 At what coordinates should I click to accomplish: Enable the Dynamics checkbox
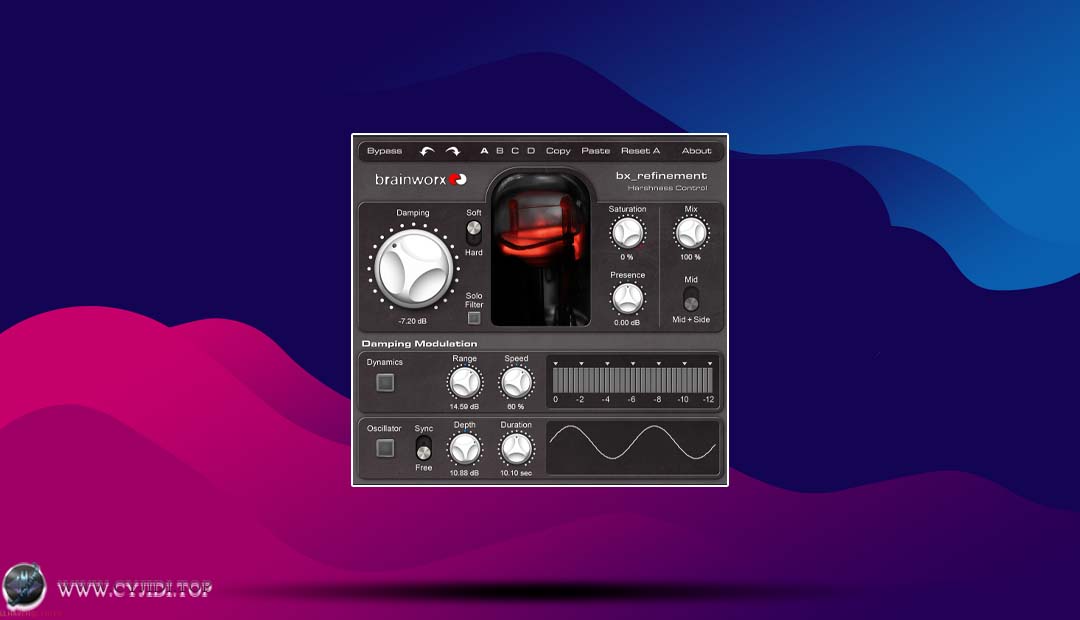pyautogui.click(x=385, y=382)
